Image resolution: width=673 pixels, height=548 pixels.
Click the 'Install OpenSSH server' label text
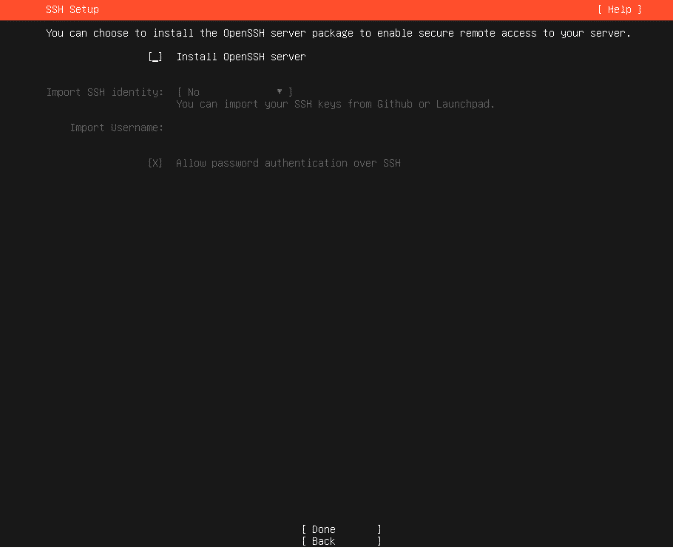pyautogui.click(x=241, y=57)
